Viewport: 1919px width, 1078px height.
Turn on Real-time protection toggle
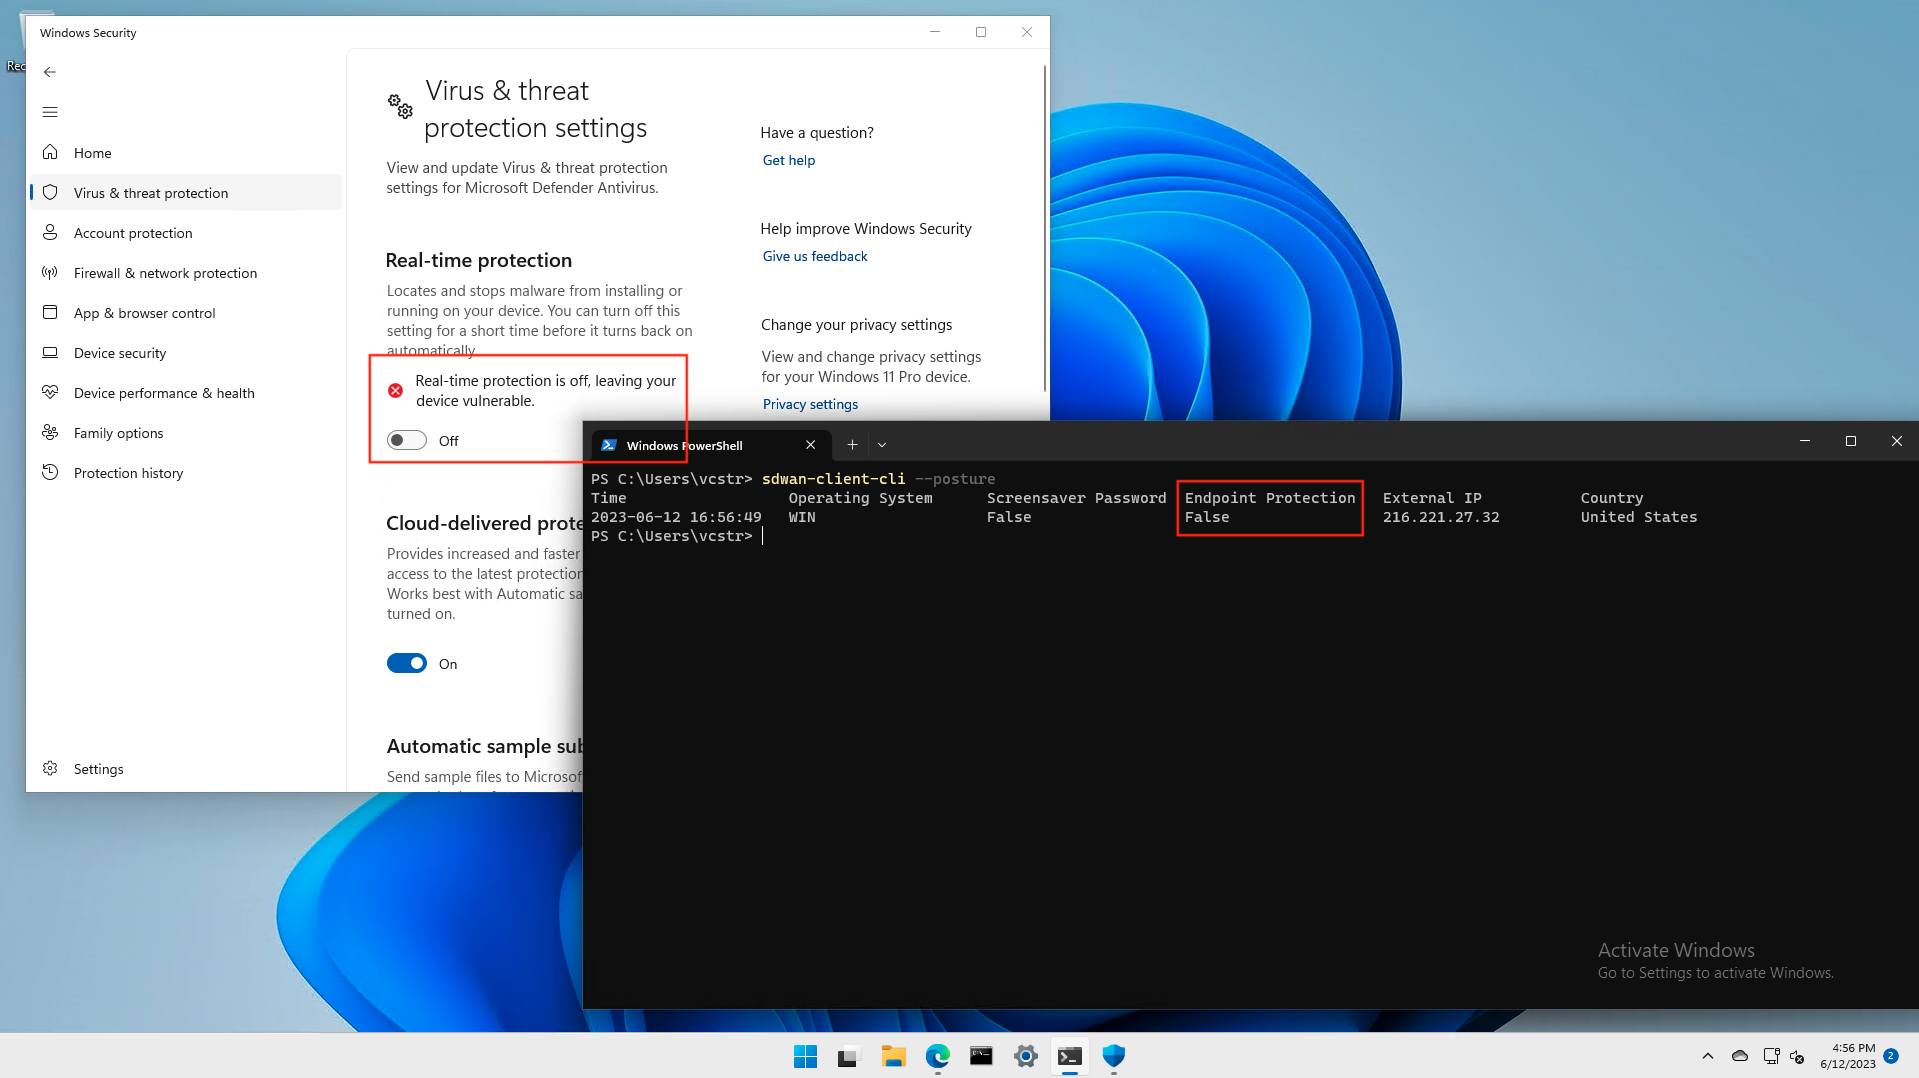[407, 441]
